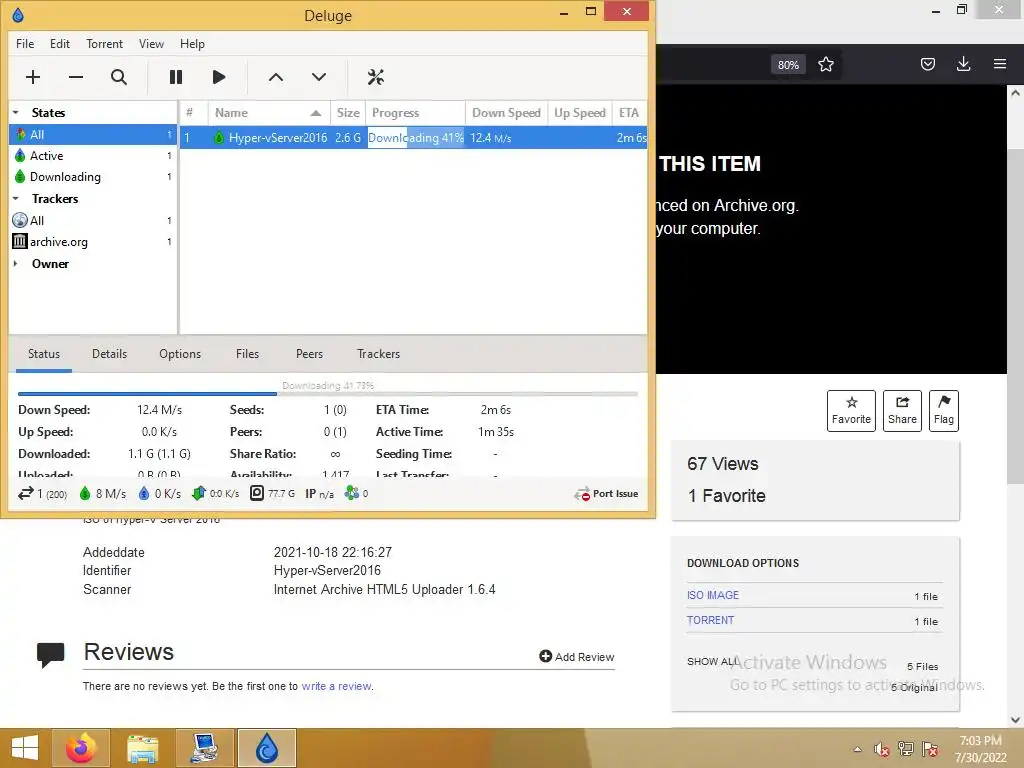Pause the selected torrent
Screen dimensions: 1024x768
pos(176,77)
